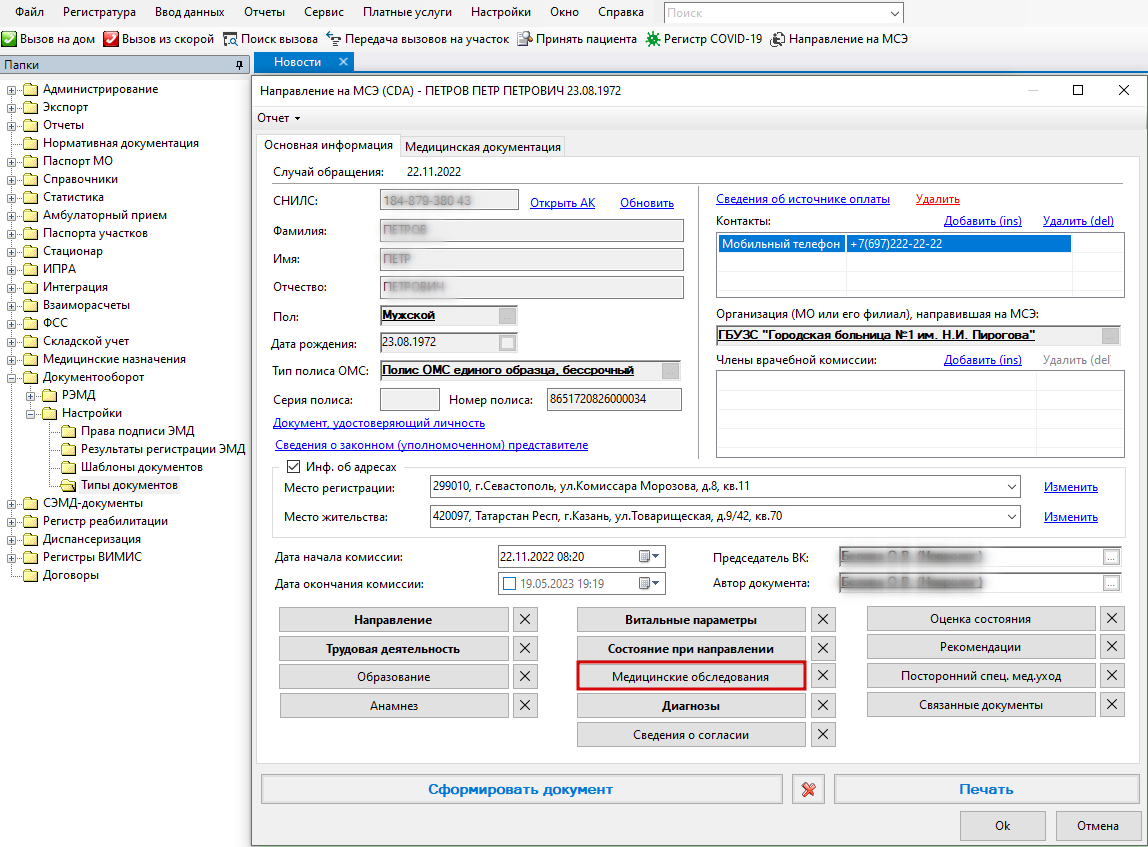The image size is (1148, 847).
Task: Click the X beside Анамнез
Action: coord(525,706)
